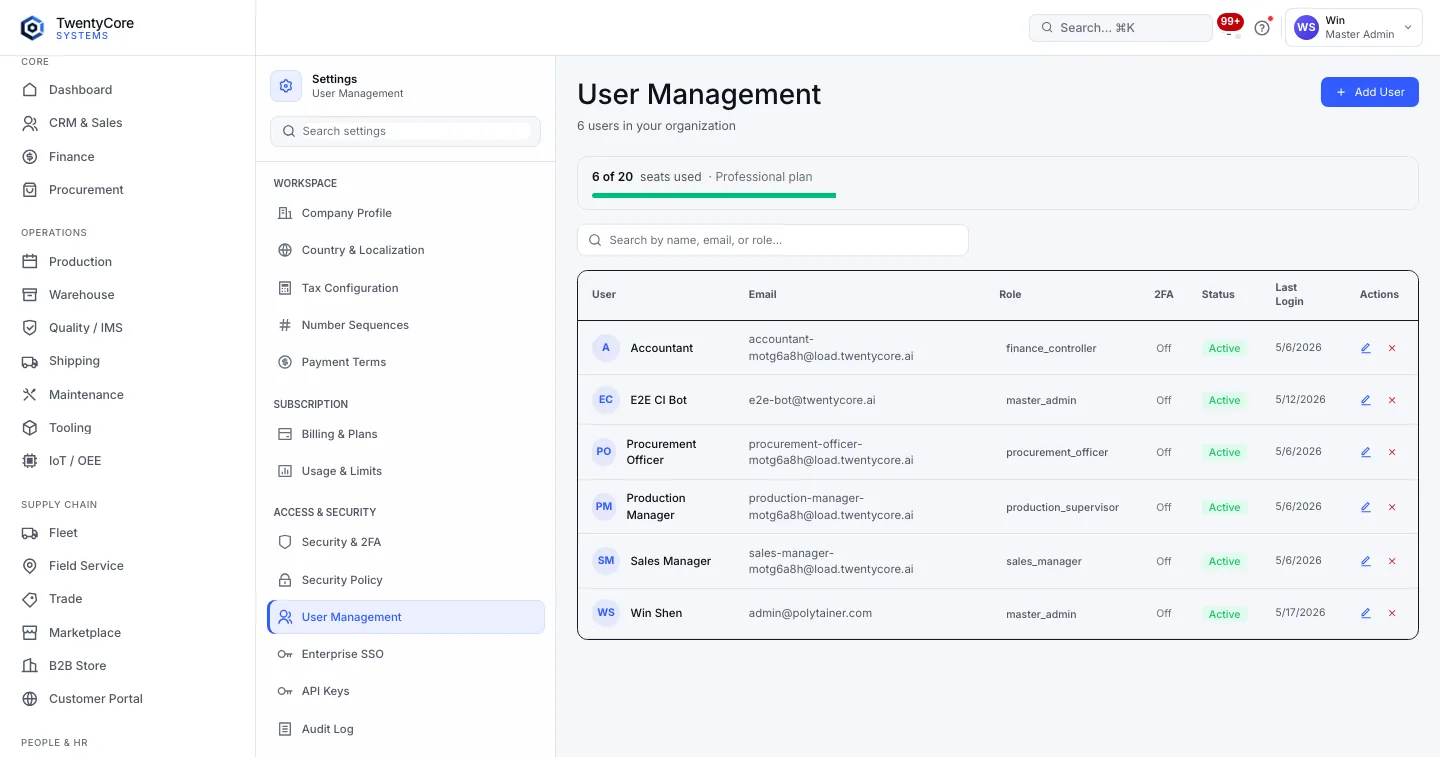Edit the Sales Manager user
Screen dimensions: 1440x757
point(1366,561)
